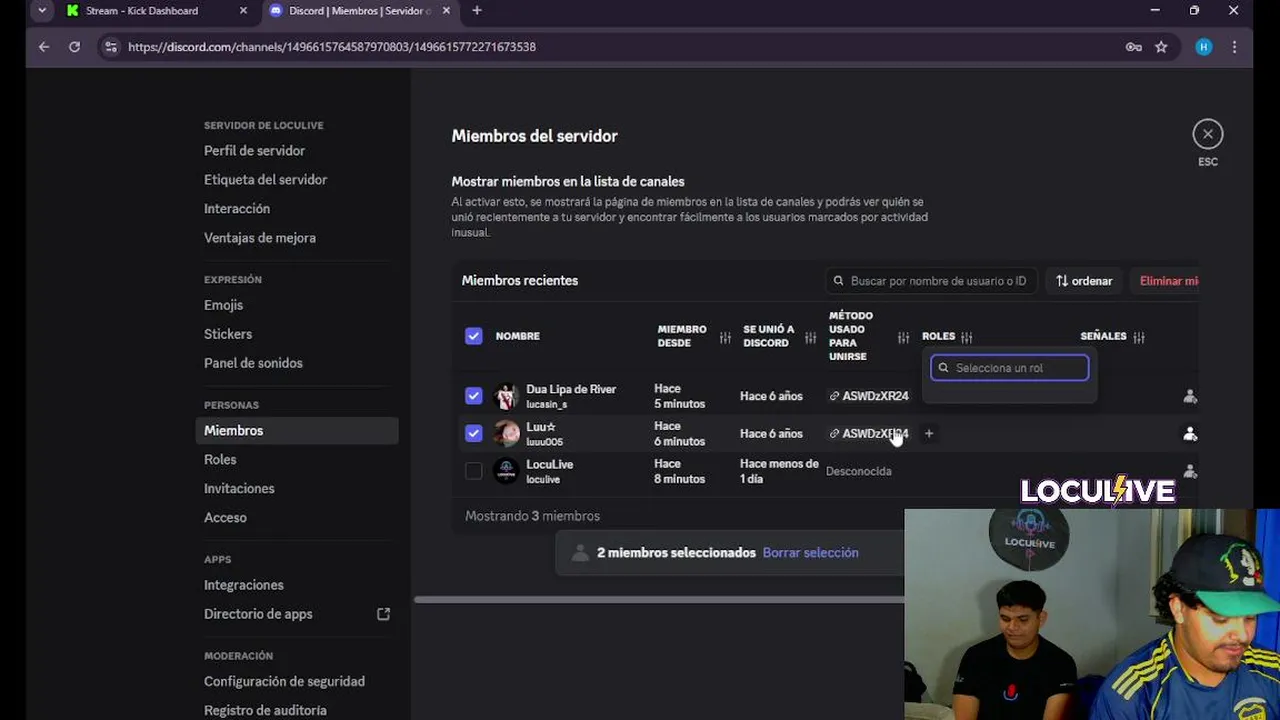Close the Discord Miembros tab

pos(446,11)
